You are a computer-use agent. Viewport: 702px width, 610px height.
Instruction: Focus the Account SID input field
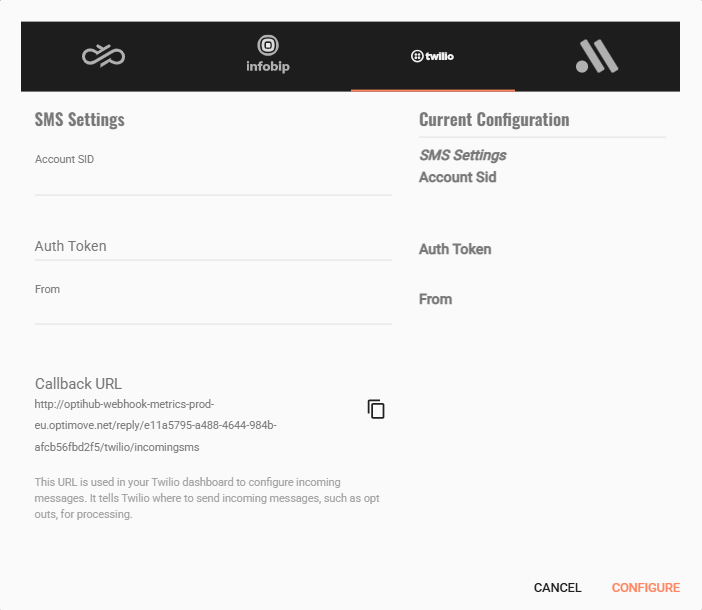tap(213, 183)
